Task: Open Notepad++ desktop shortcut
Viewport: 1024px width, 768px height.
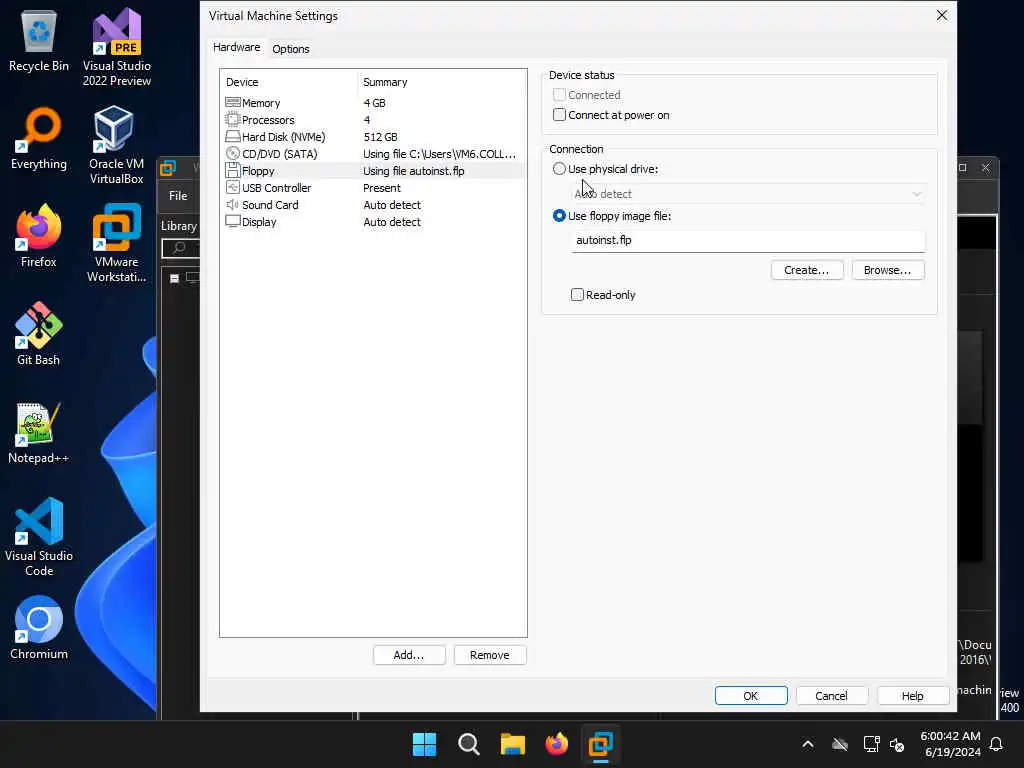Action: pos(39,432)
